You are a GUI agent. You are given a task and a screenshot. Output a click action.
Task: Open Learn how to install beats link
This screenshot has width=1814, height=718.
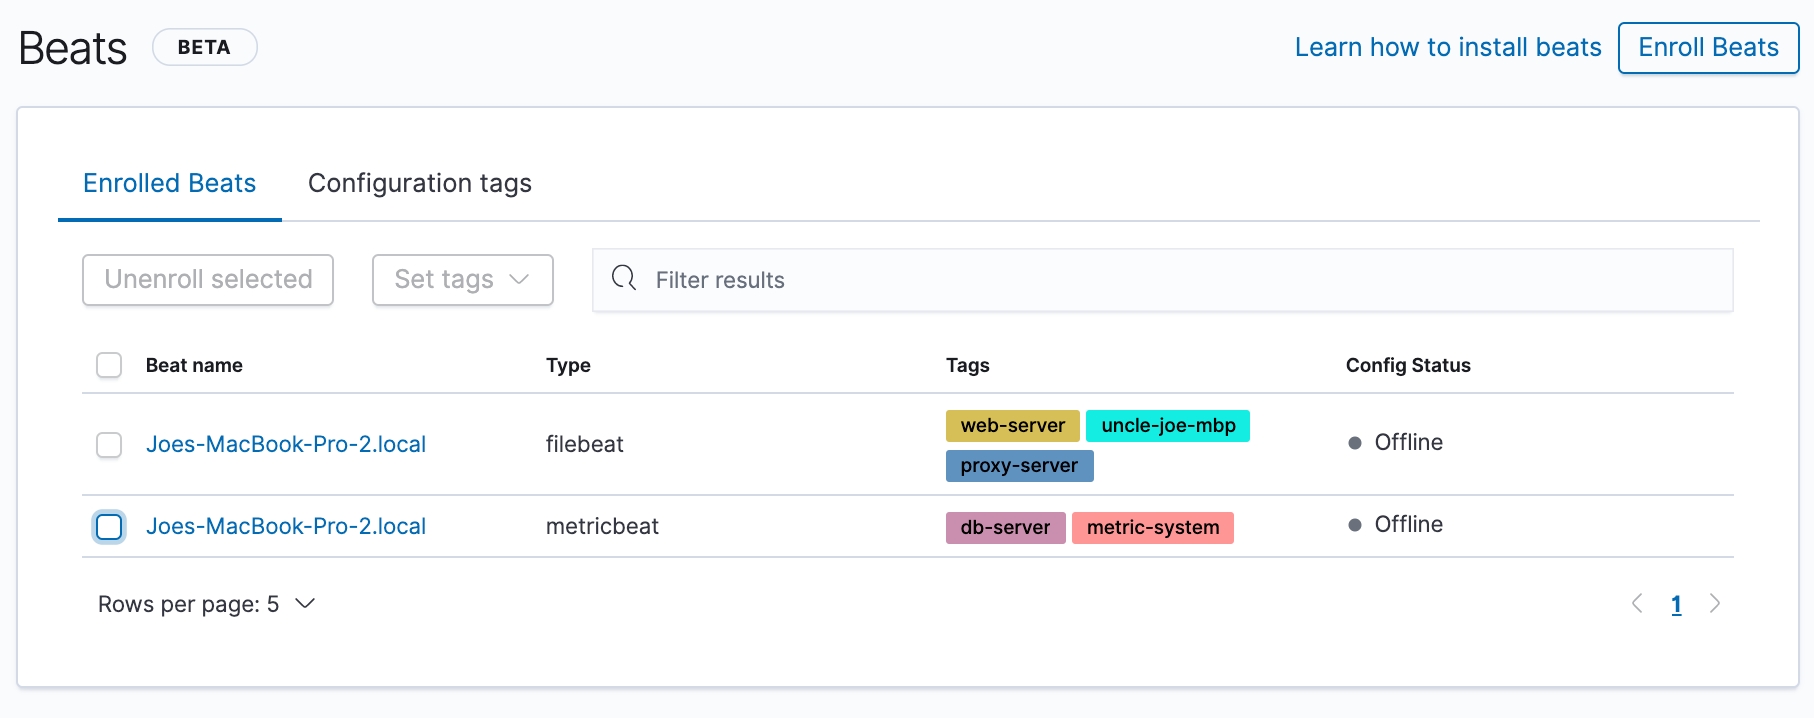(x=1447, y=47)
